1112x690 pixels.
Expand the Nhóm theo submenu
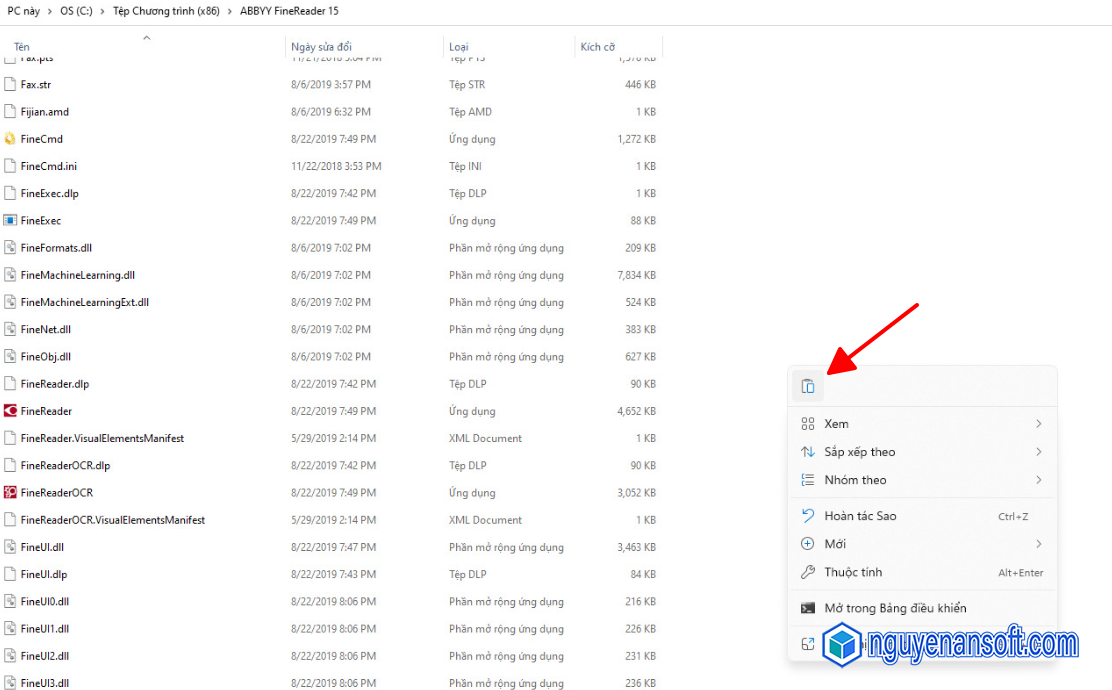[1038, 480]
